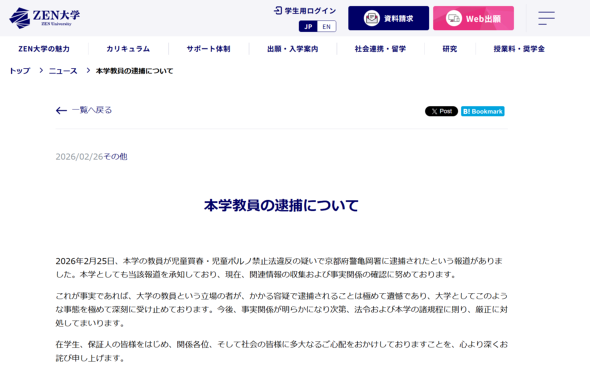Click the 資料請求 button
The height and width of the screenshot is (375, 590).
pyautogui.click(x=388, y=18)
